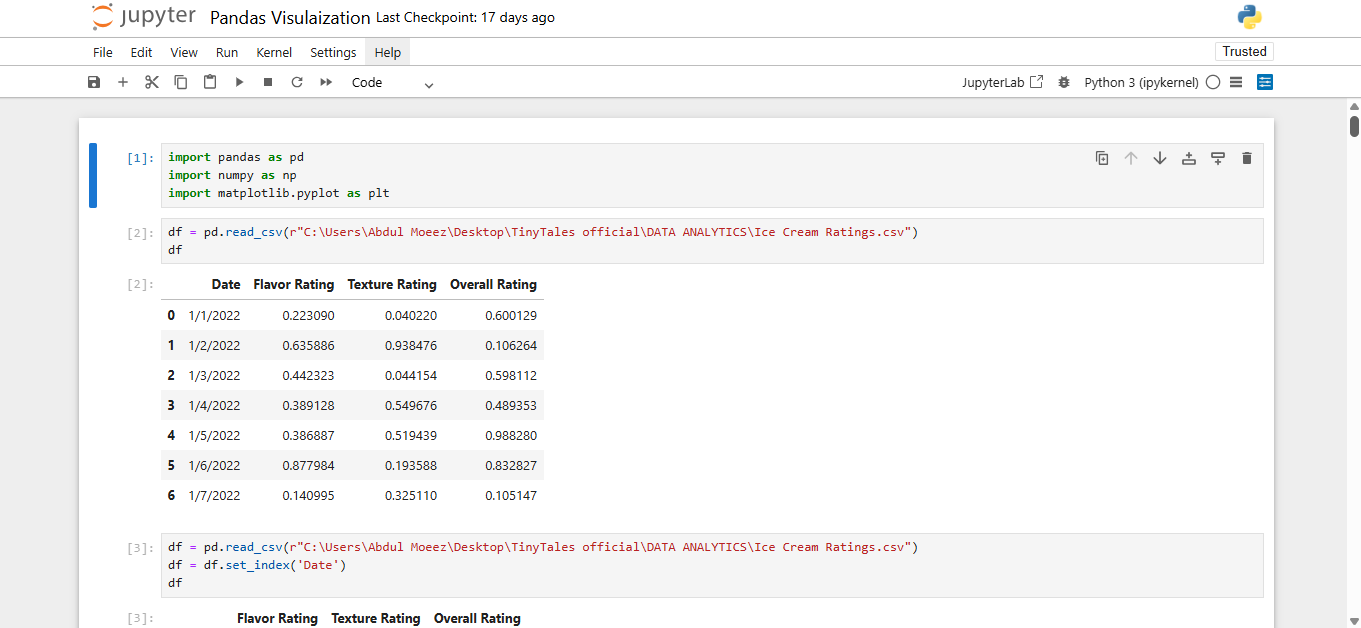
Task: Click the [1]: input prompt
Action: pyautogui.click(x=141, y=158)
